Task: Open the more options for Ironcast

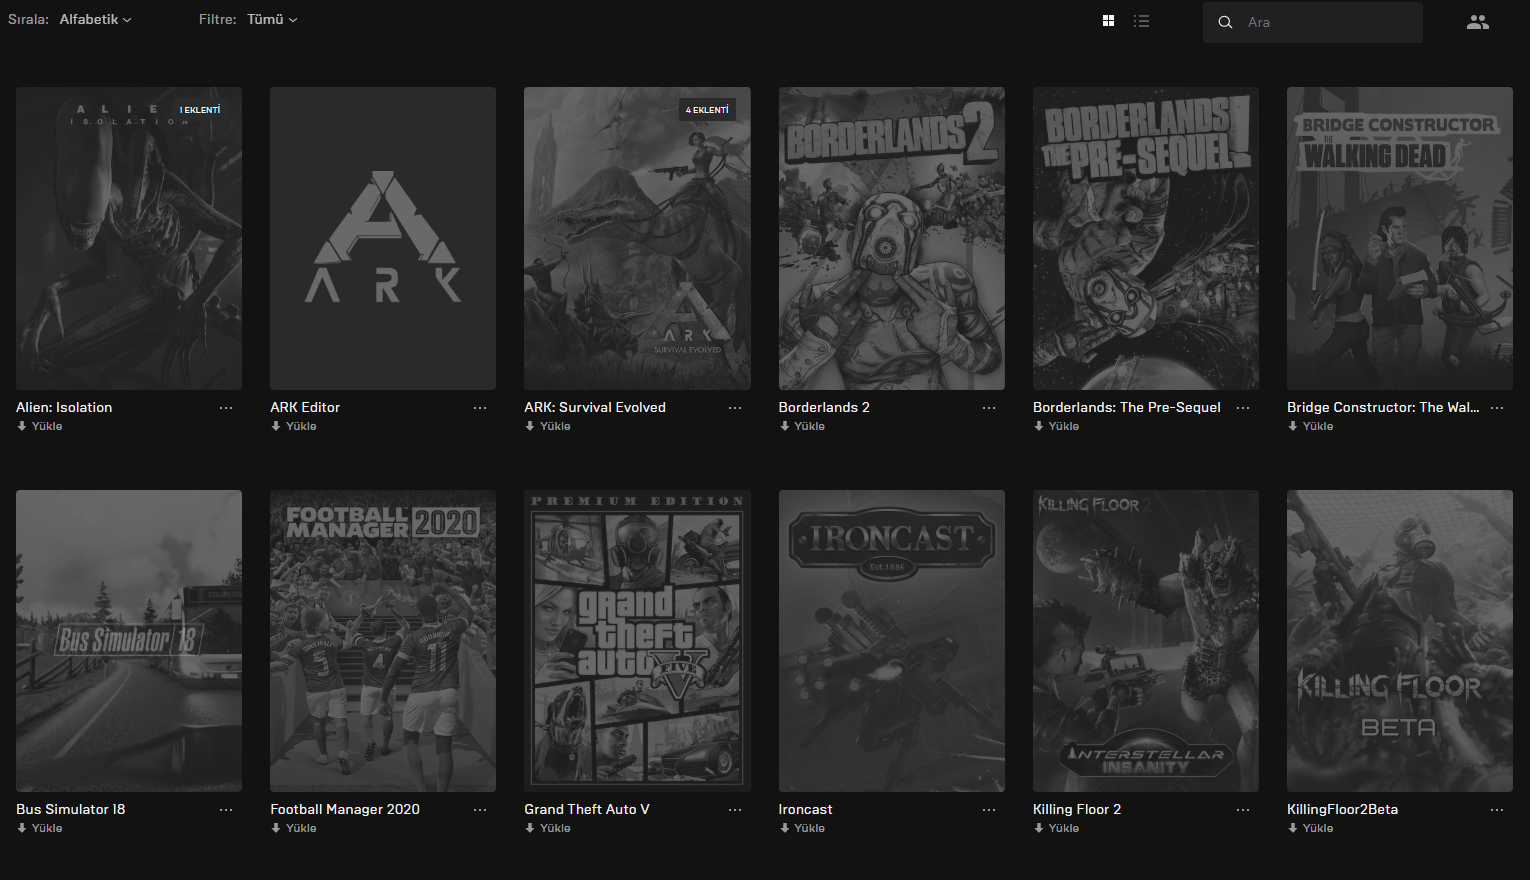Action: coord(989,810)
